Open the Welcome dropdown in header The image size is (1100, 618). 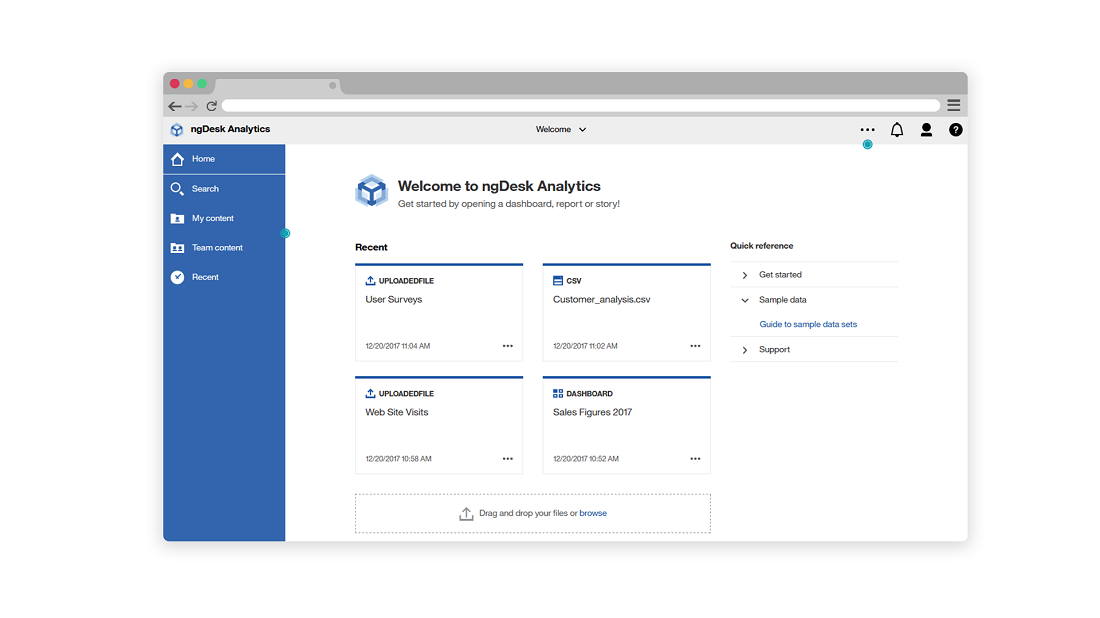point(561,130)
